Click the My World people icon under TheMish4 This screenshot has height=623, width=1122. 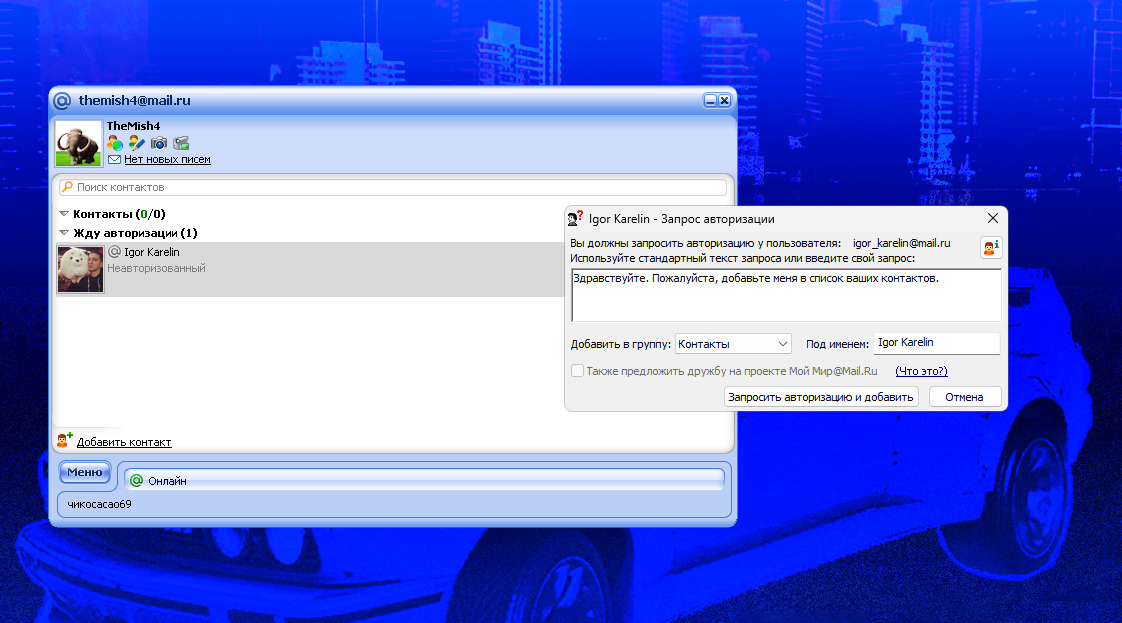click(115, 143)
